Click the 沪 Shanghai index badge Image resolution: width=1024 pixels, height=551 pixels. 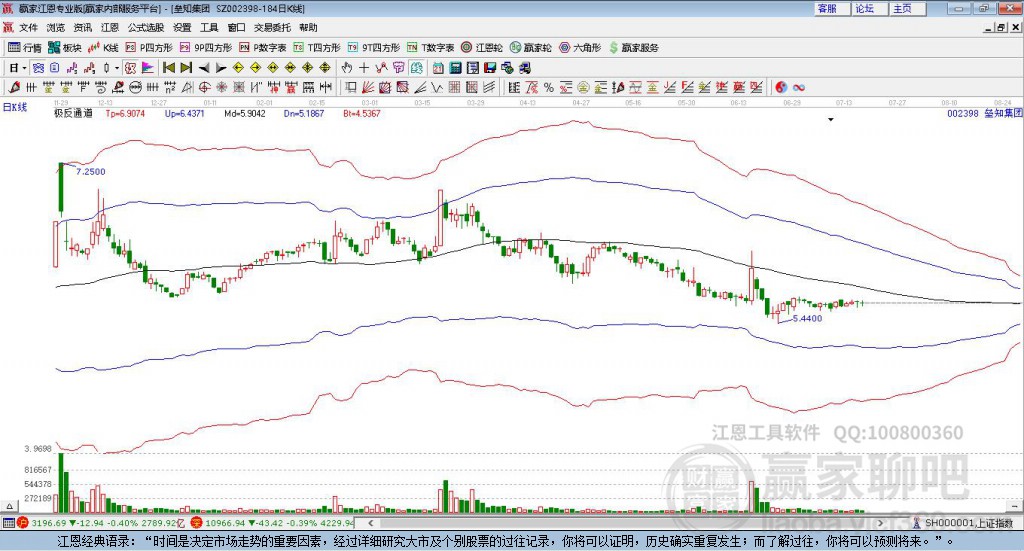tap(24, 523)
